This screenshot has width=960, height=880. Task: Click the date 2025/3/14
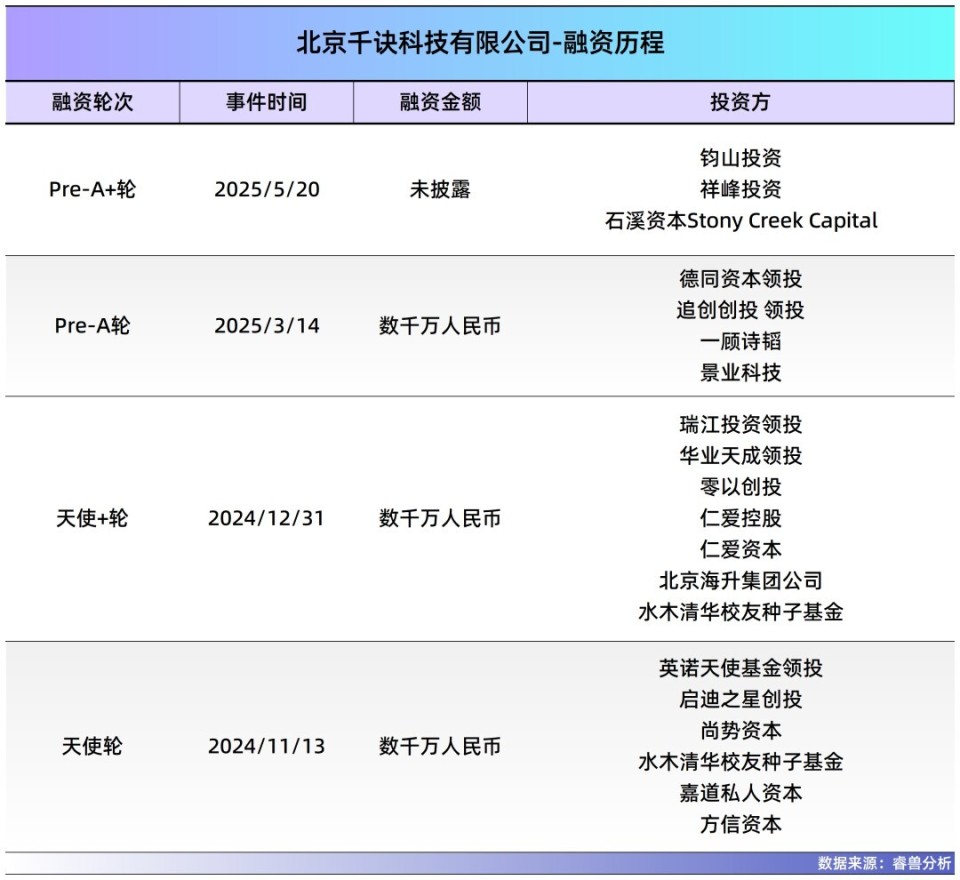pos(267,325)
